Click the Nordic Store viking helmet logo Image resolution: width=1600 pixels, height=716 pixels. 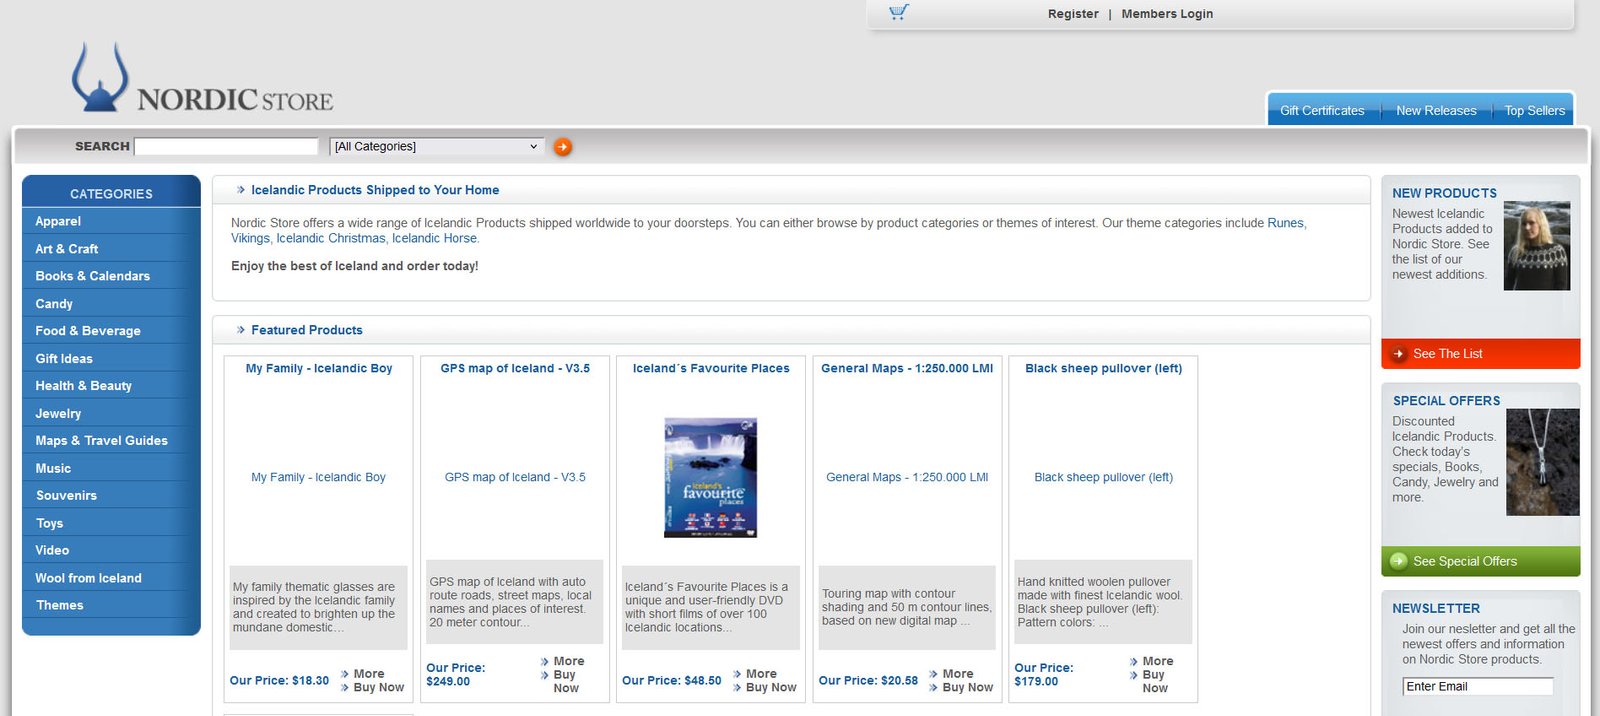(100, 77)
